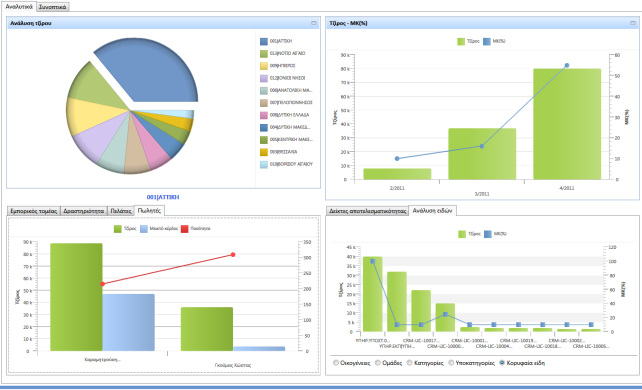Switch to the Συνοπτικά tab
The image size is (642, 390).
click(52, 7)
